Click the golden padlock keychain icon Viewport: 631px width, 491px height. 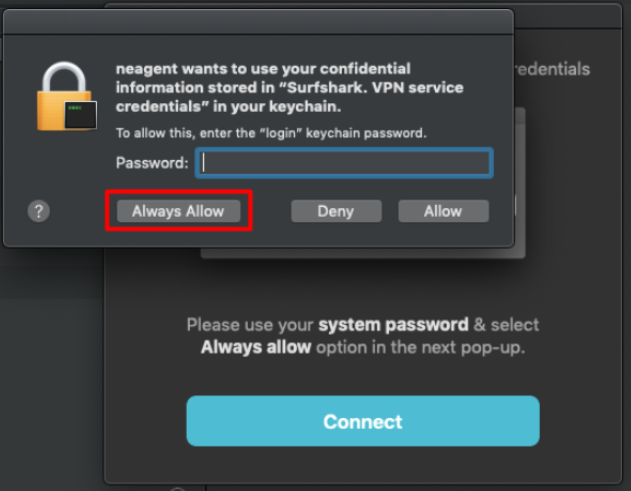tap(67, 96)
